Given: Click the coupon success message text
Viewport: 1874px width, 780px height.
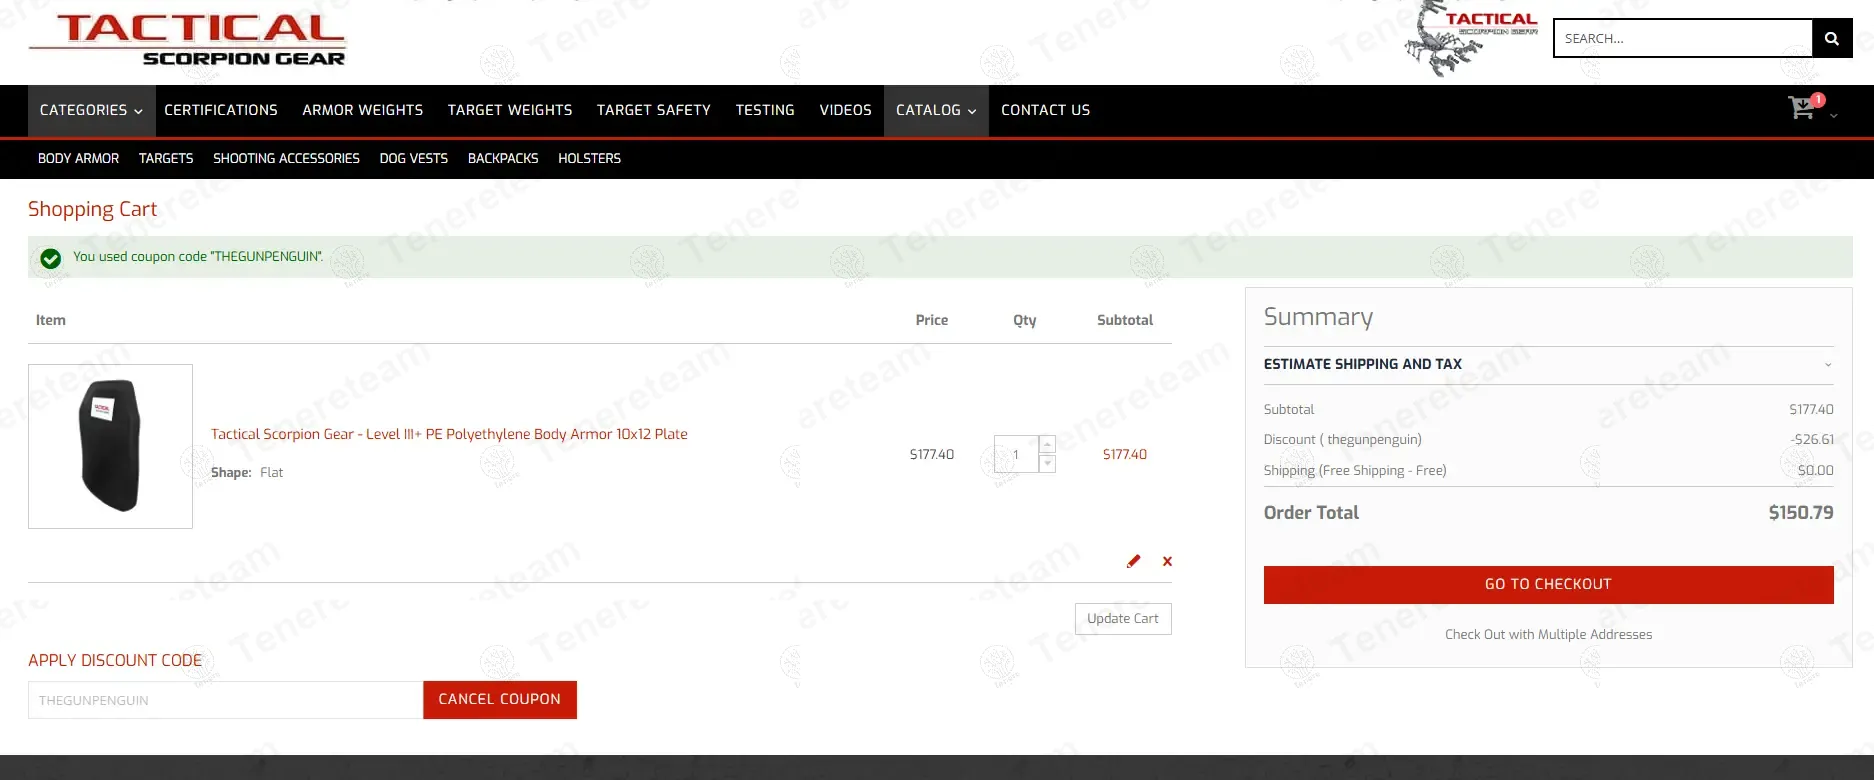Looking at the screenshot, I should (198, 257).
